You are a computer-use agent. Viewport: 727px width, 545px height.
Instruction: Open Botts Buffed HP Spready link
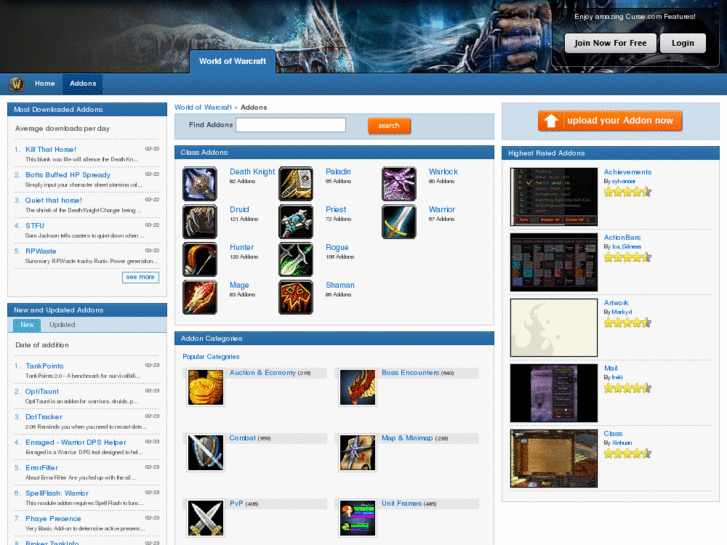coord(68,175)
